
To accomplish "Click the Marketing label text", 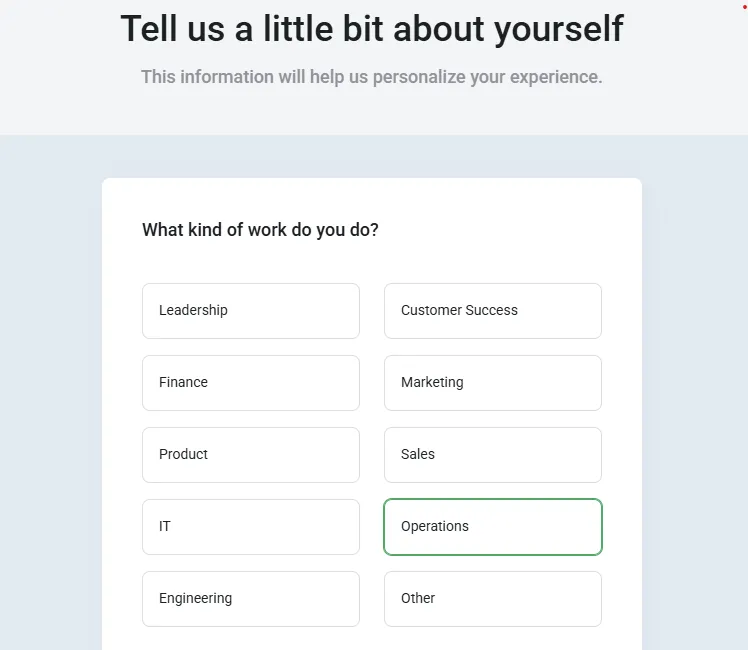I will [432, 383].
